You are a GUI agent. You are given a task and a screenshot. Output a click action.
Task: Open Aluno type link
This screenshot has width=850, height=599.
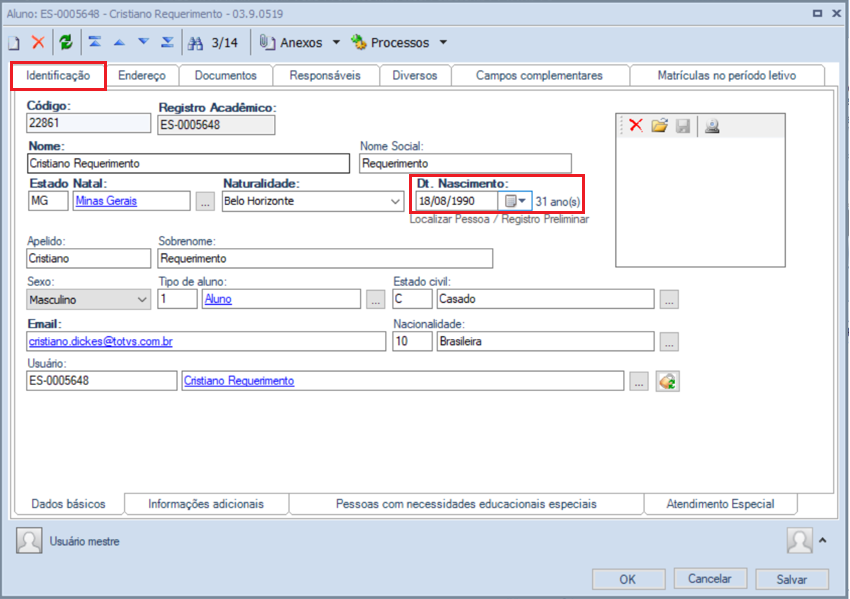(218, 299)
